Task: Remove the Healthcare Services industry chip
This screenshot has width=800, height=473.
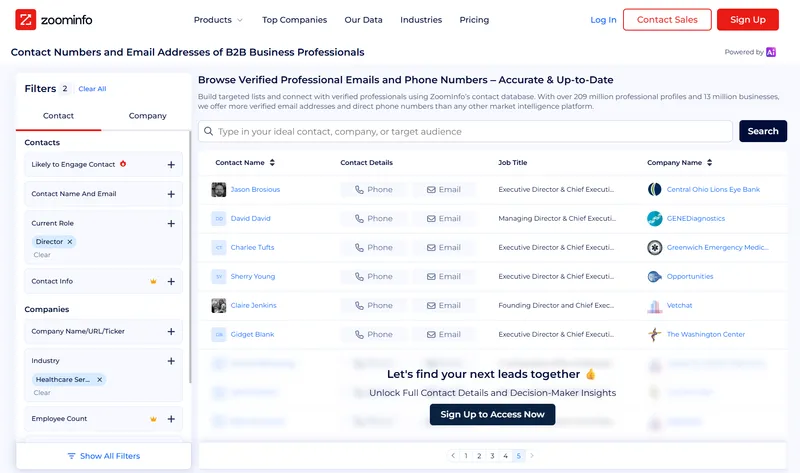Action: coord(100,380)
